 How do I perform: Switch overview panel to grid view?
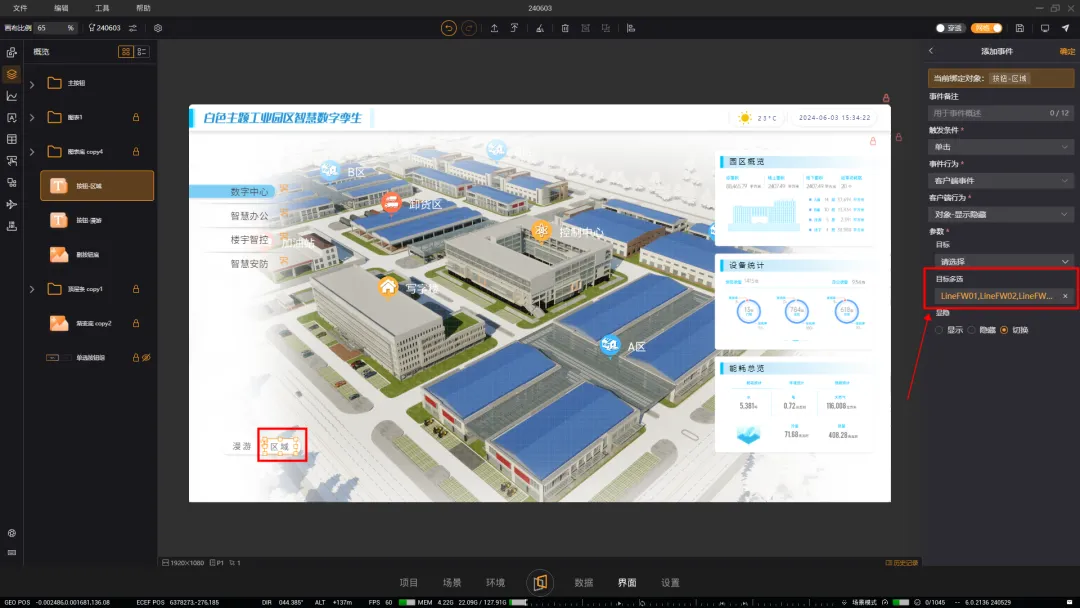click(x=125, y=52)
